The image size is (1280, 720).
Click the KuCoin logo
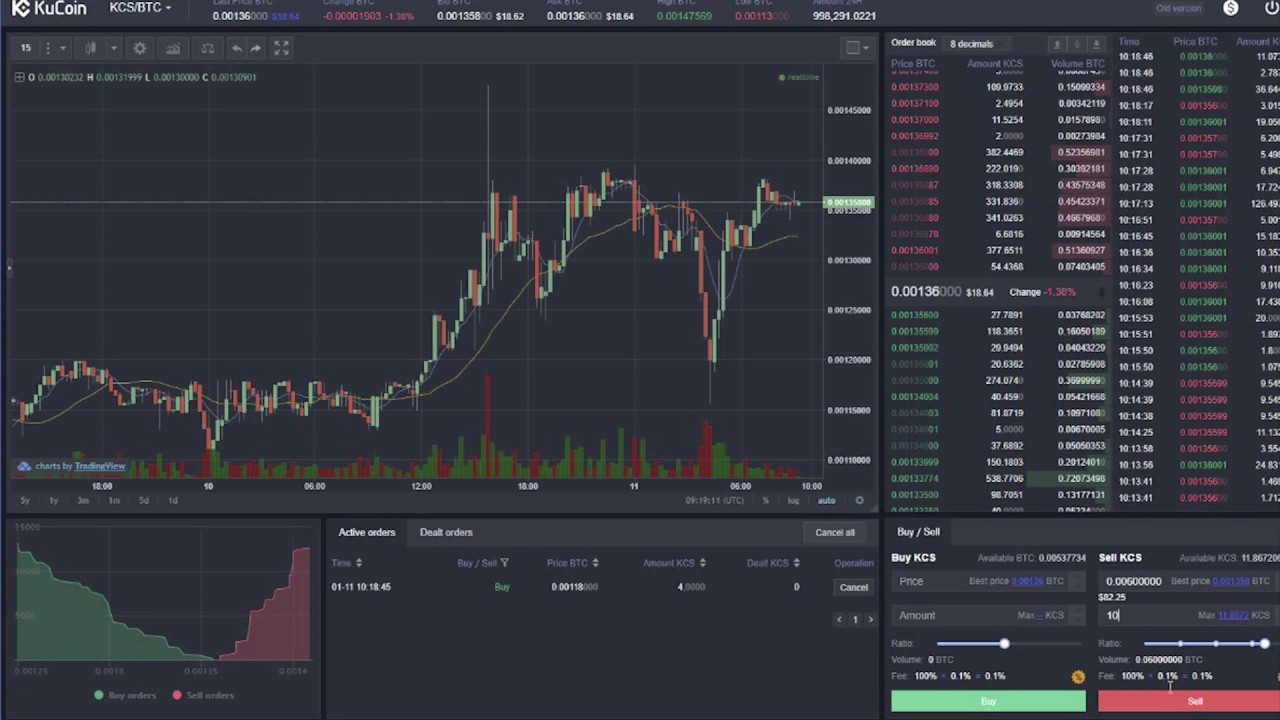(x=49, y=8)
